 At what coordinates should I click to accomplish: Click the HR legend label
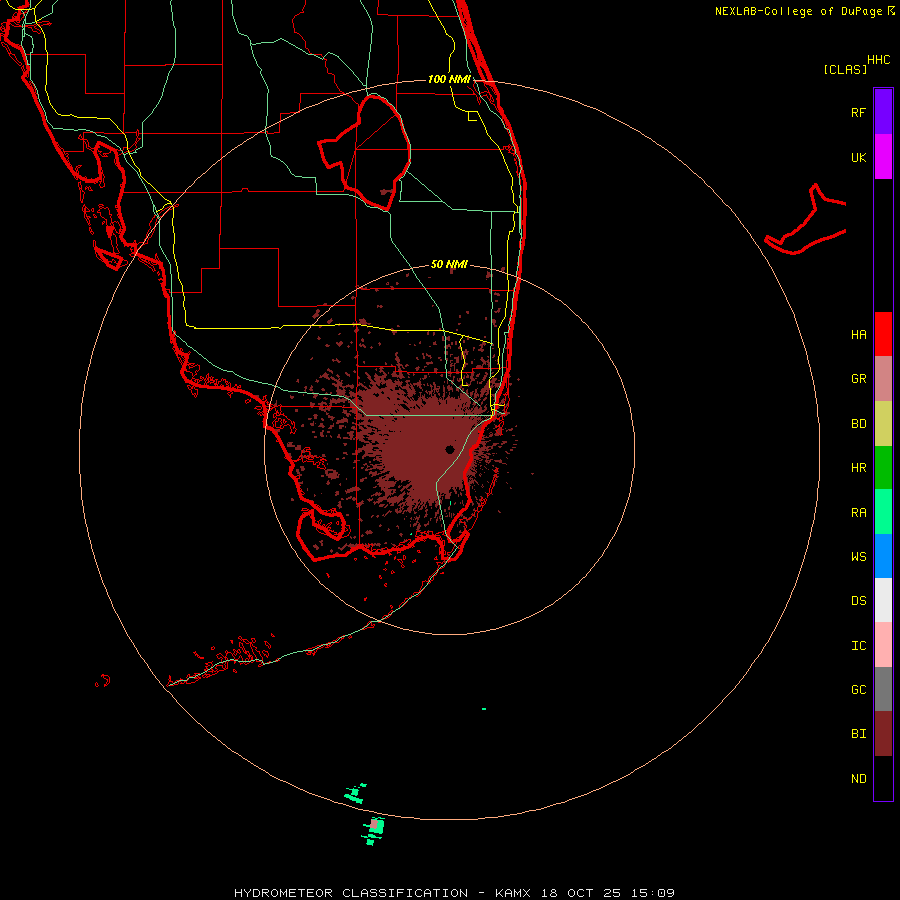pos(858,468)
